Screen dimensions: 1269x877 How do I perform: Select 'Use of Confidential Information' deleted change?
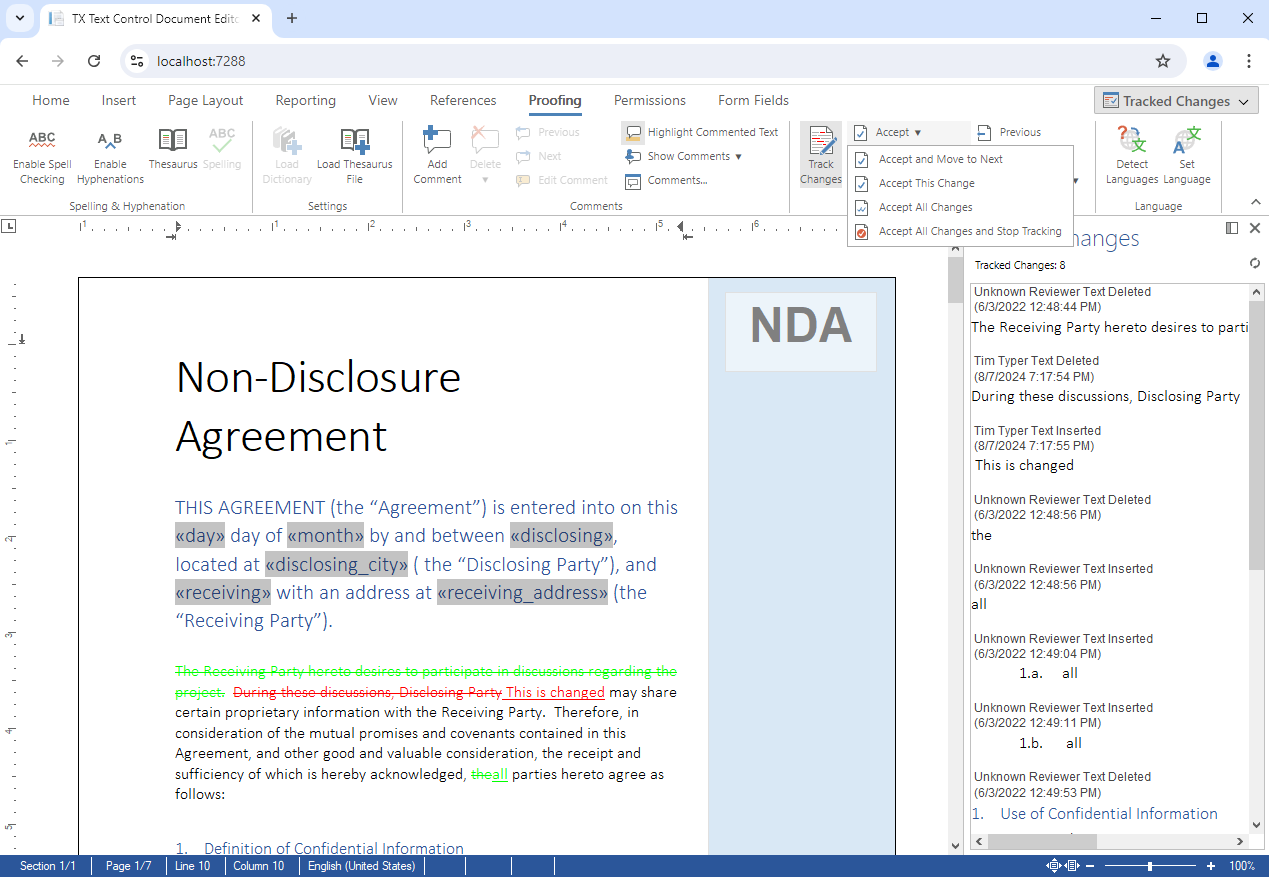[1108, 796]
